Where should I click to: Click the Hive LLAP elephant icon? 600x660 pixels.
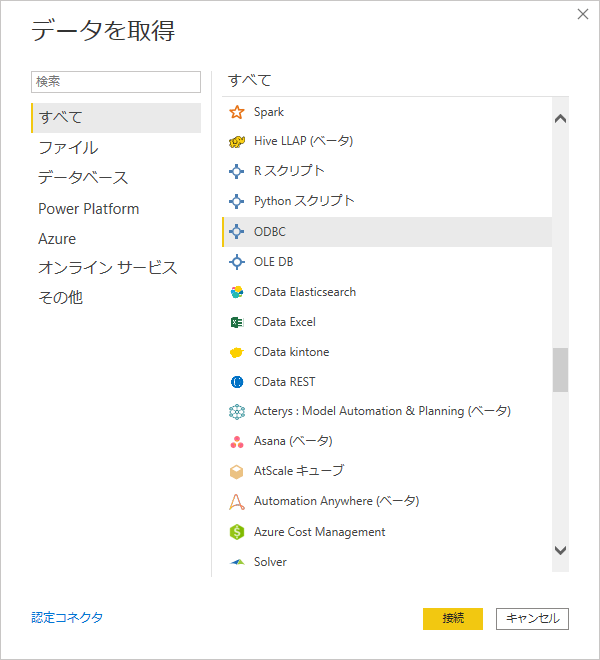pos(237,142)
